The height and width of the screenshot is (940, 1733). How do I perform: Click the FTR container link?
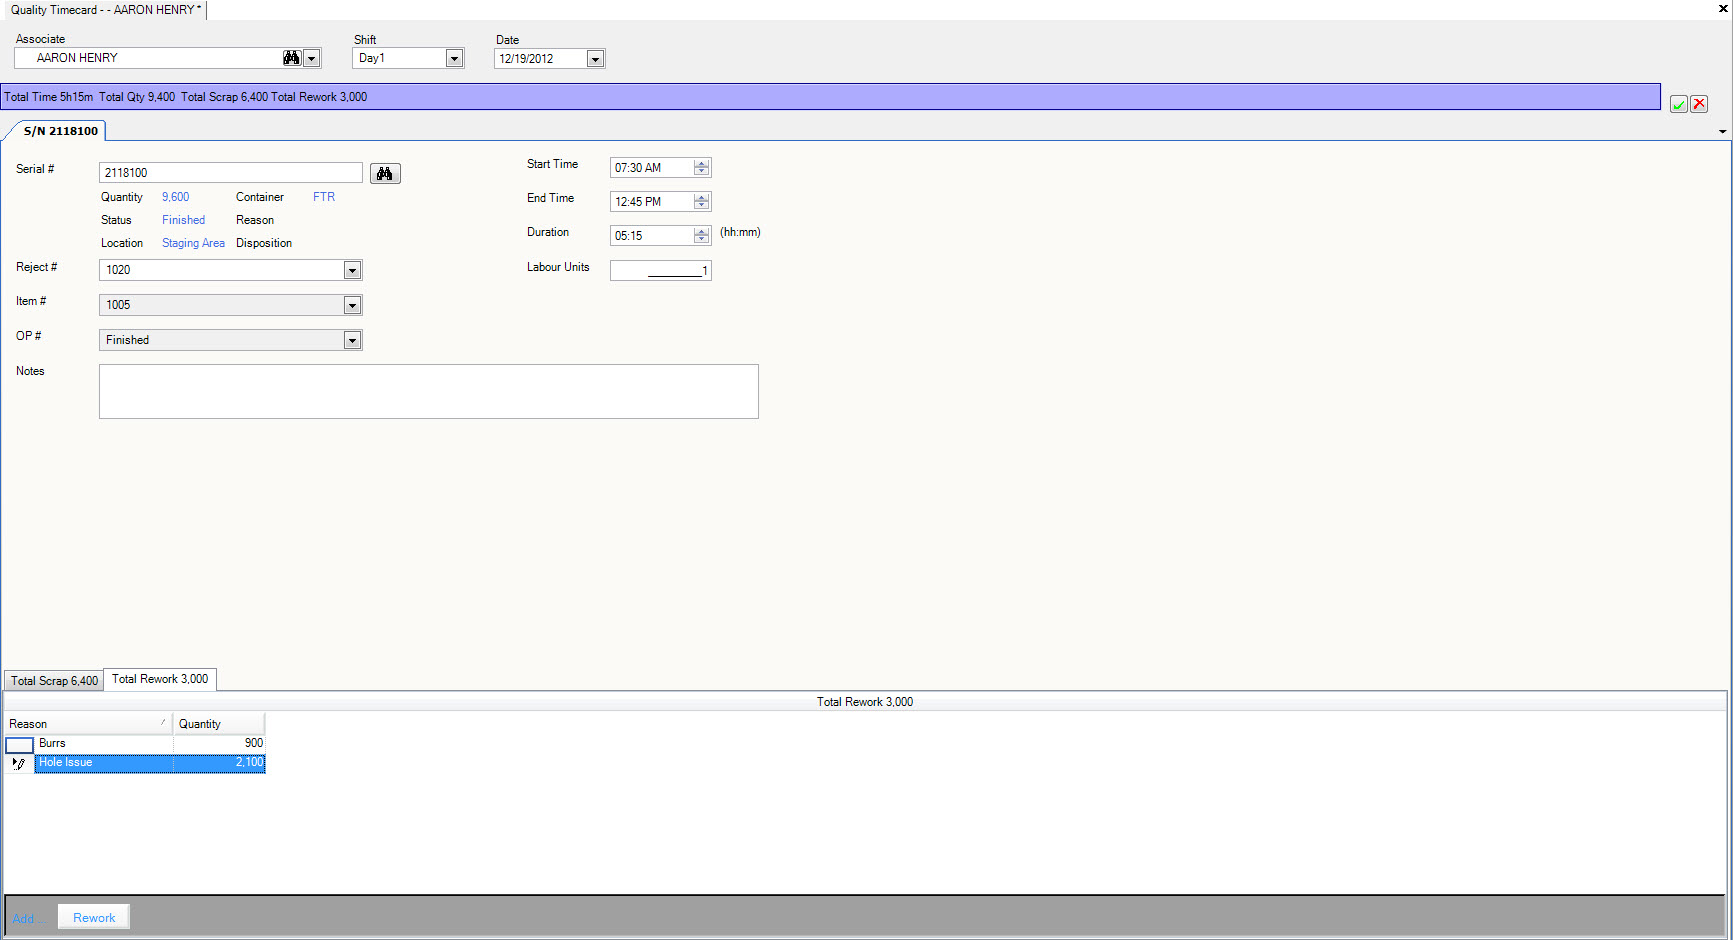pos(324,197)
